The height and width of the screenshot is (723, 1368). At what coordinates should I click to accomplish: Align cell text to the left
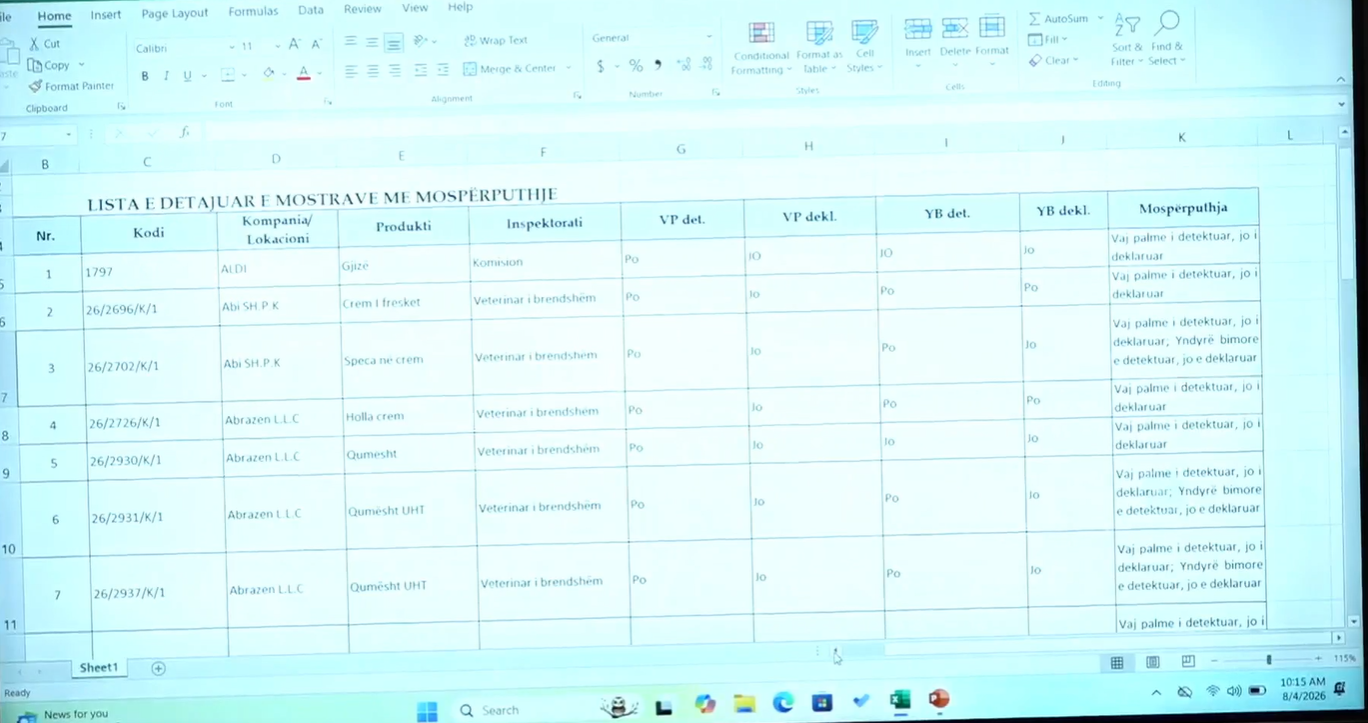351,71
